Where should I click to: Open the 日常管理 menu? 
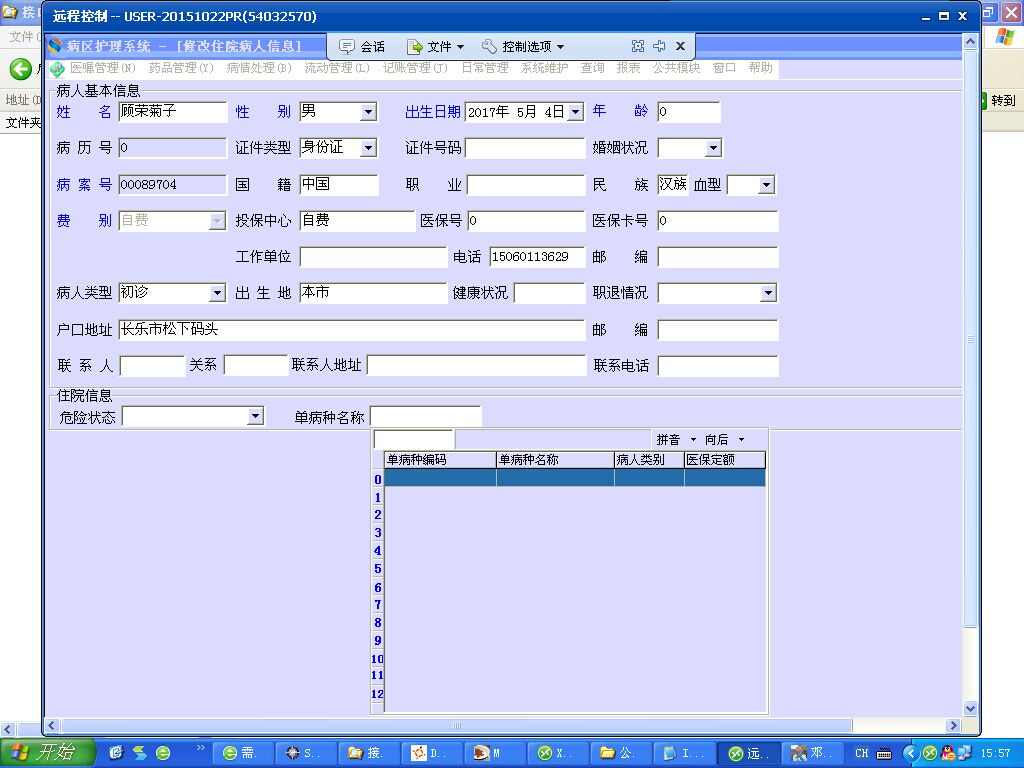coord(485,68)
